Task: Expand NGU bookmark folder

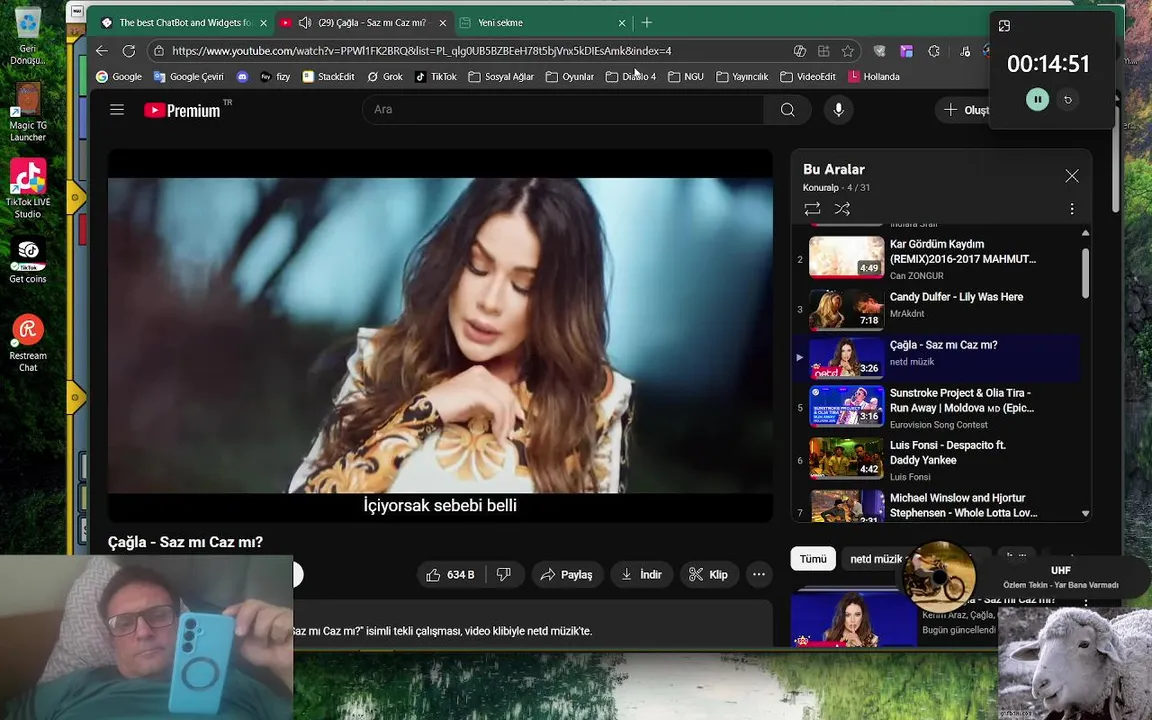Action: coord(686,76)
